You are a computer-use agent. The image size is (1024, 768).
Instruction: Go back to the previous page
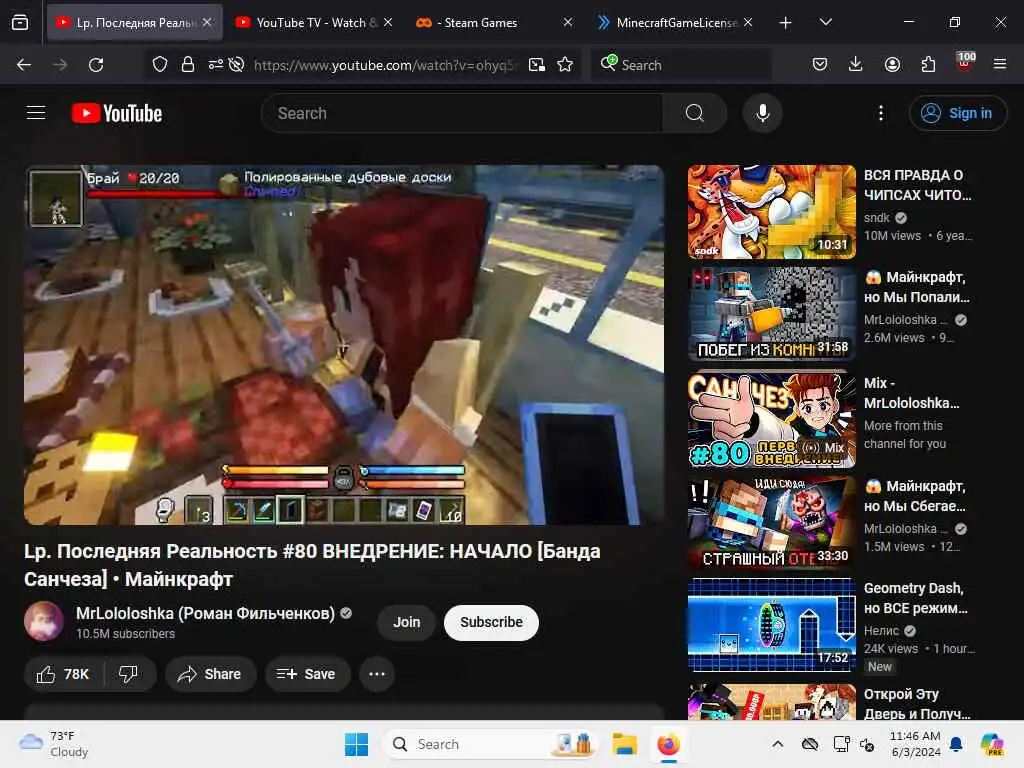(x=24, y=65)
